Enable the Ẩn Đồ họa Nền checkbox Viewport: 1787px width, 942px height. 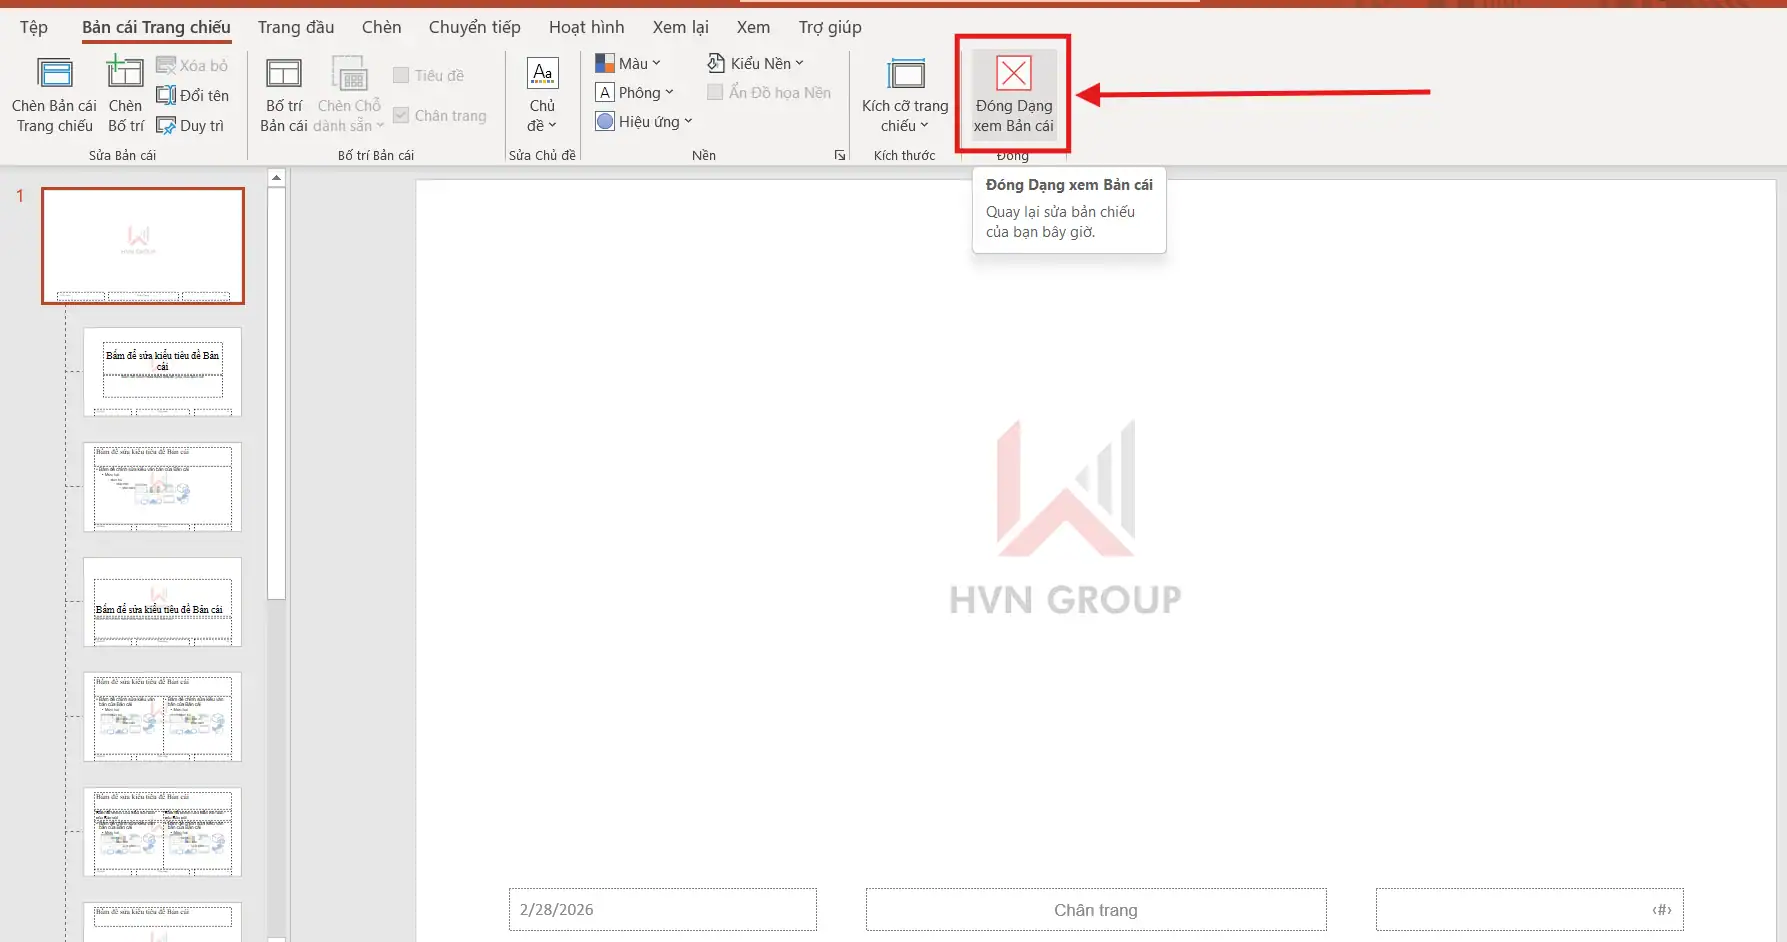[x=715, y=93]
